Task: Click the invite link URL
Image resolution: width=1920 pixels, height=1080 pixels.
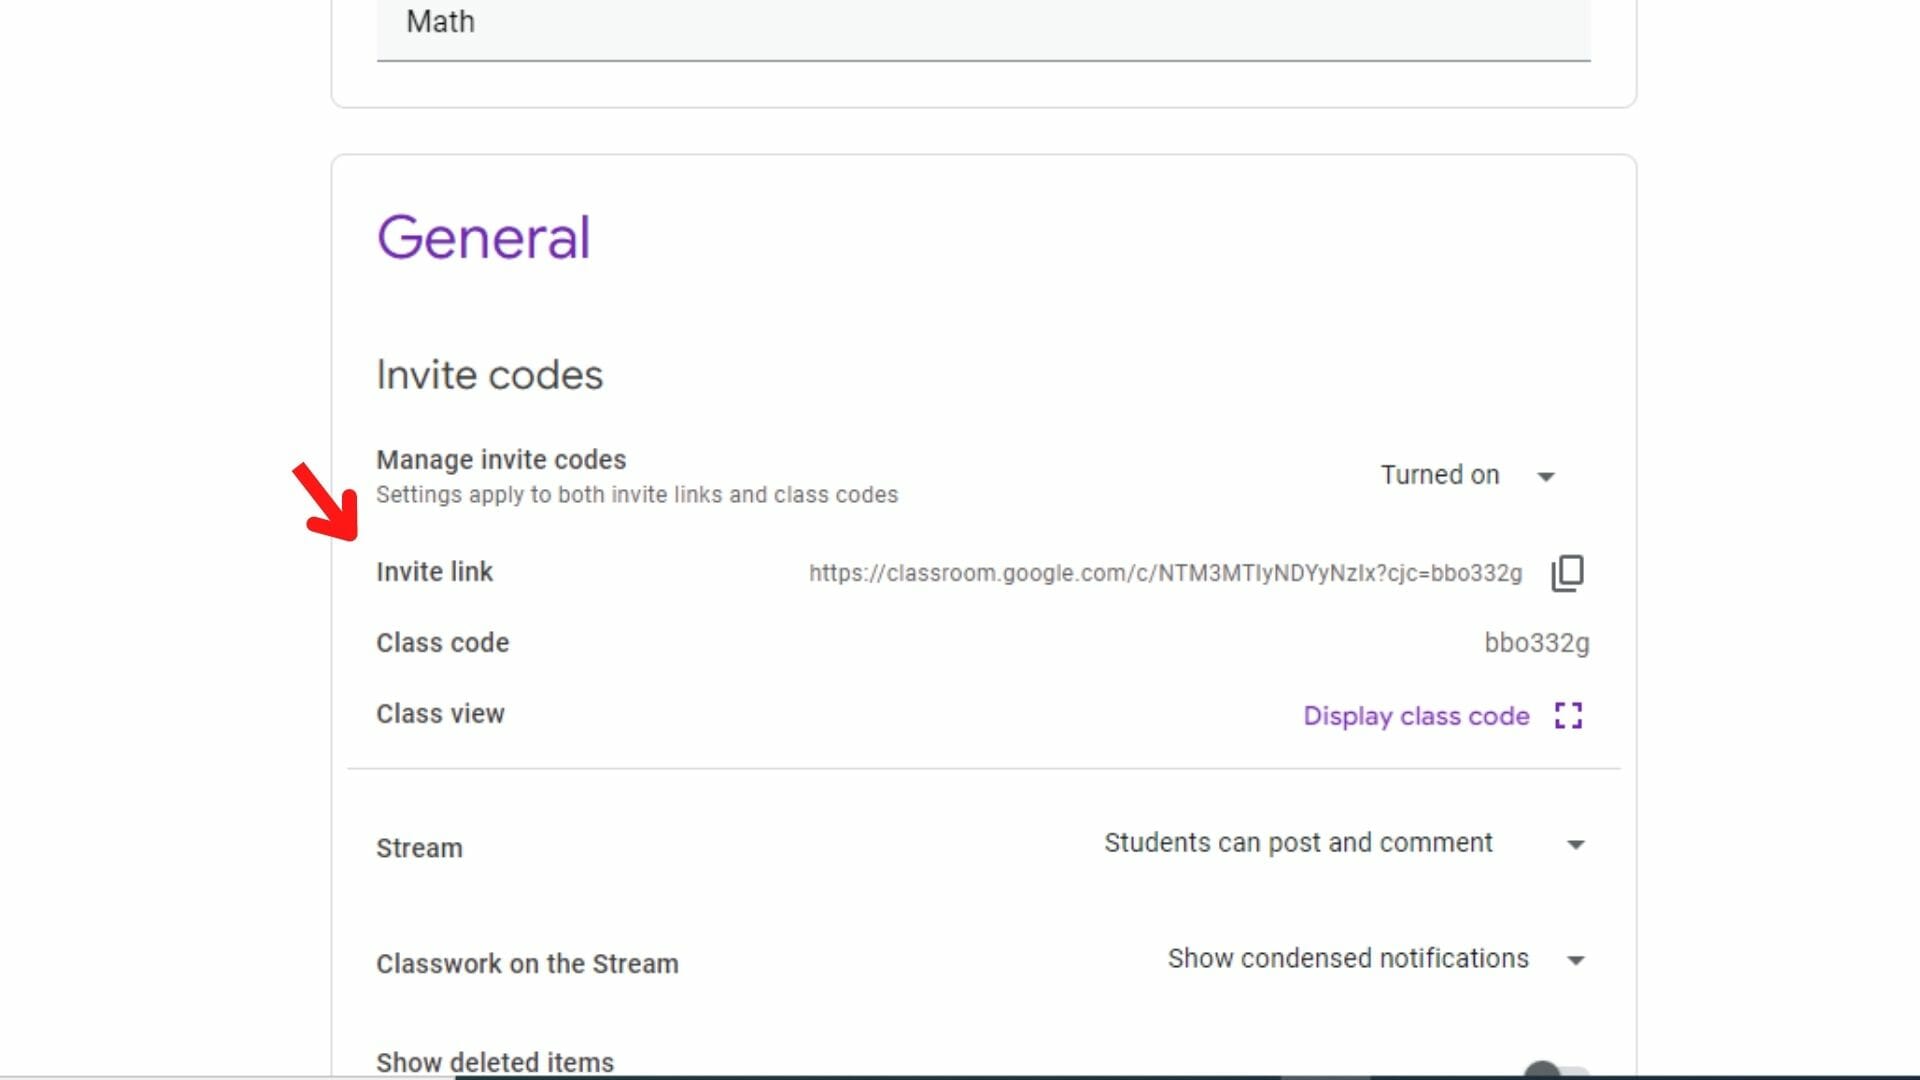Action: click(1163, 574)
